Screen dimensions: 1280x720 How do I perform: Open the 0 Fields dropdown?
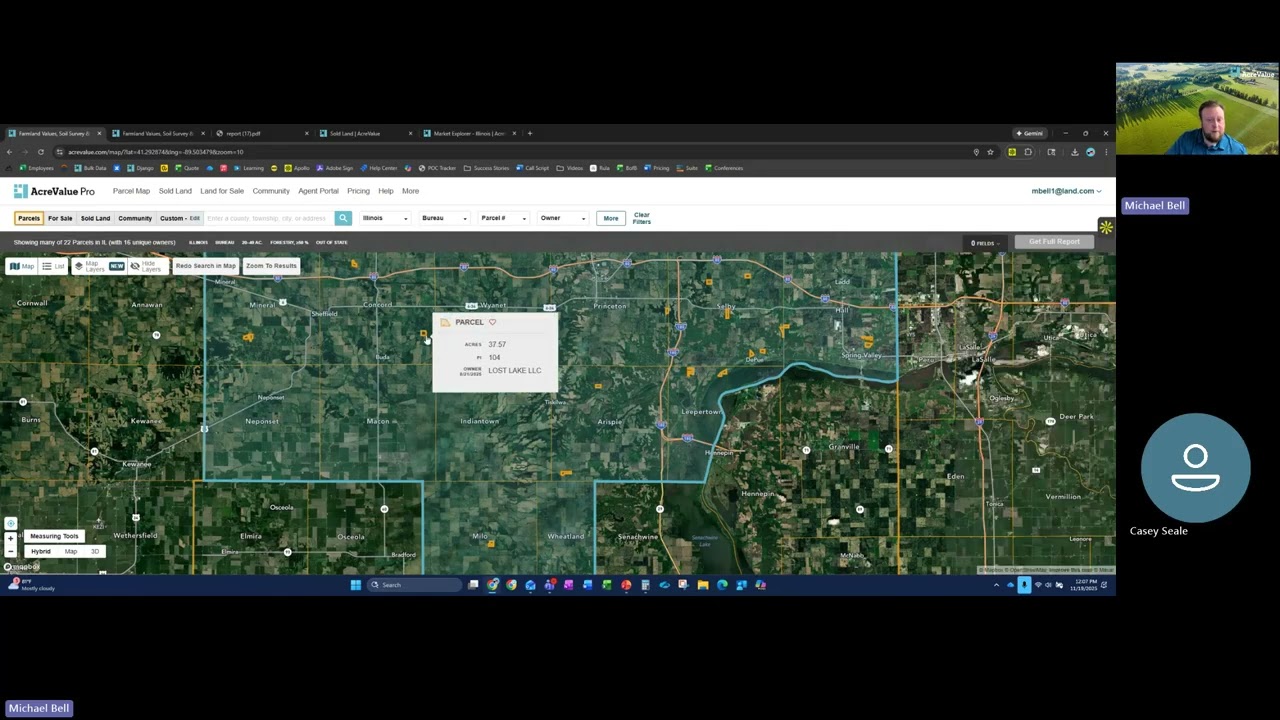(x=984, y=243)
